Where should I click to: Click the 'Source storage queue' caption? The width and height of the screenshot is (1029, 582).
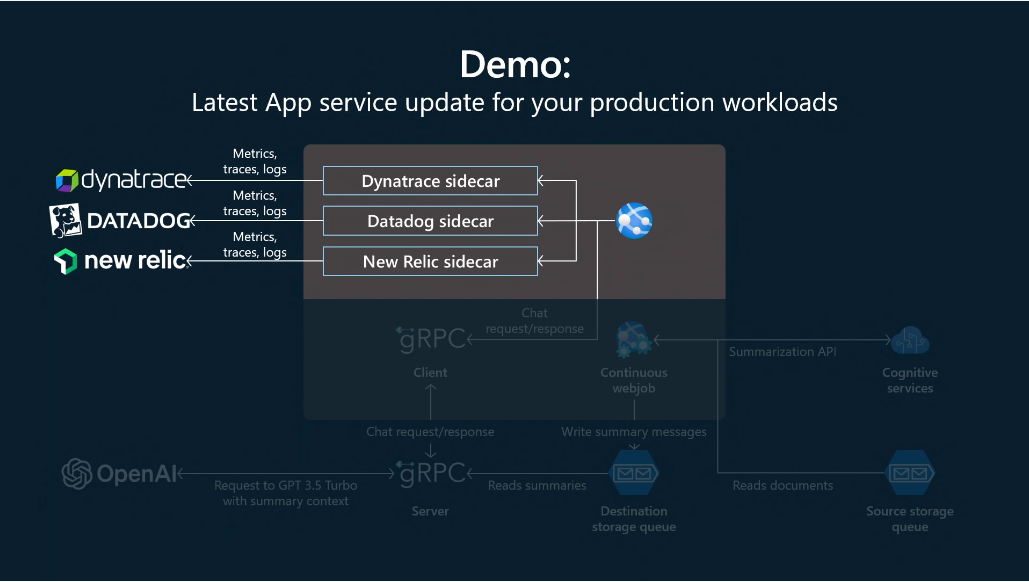pyautogui.click(x=910, y=519)
